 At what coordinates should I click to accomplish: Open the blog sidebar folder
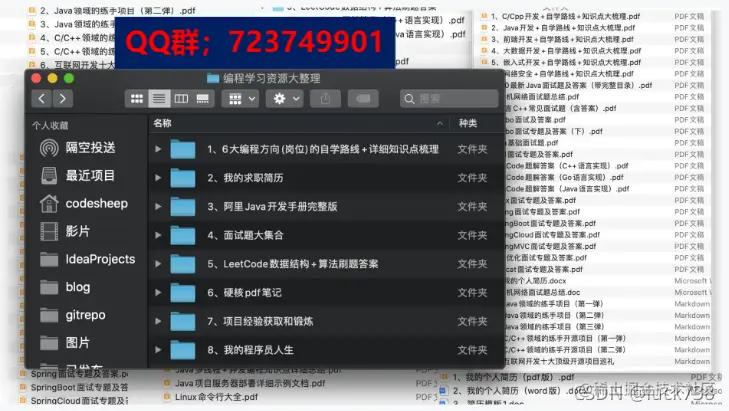65,287
